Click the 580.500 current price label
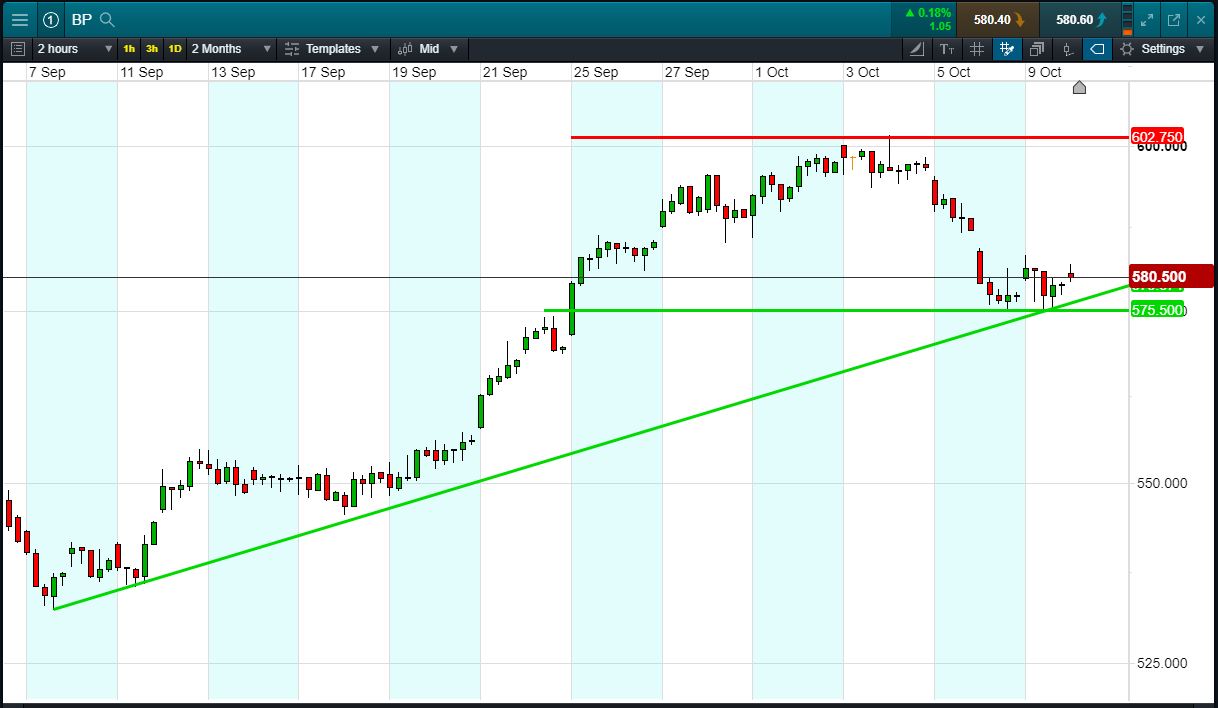Viewport: 1218px width, 708px height. click(x=1171, y=277)
